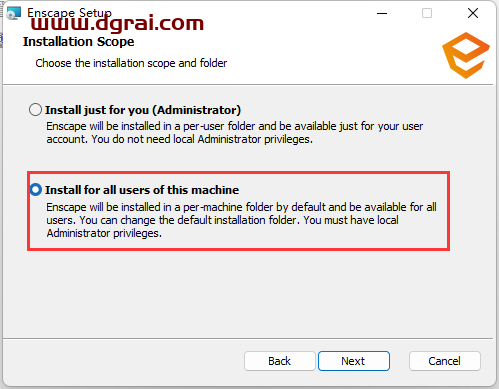
Task: Click the empty gray area below the options
Action: 248,293
